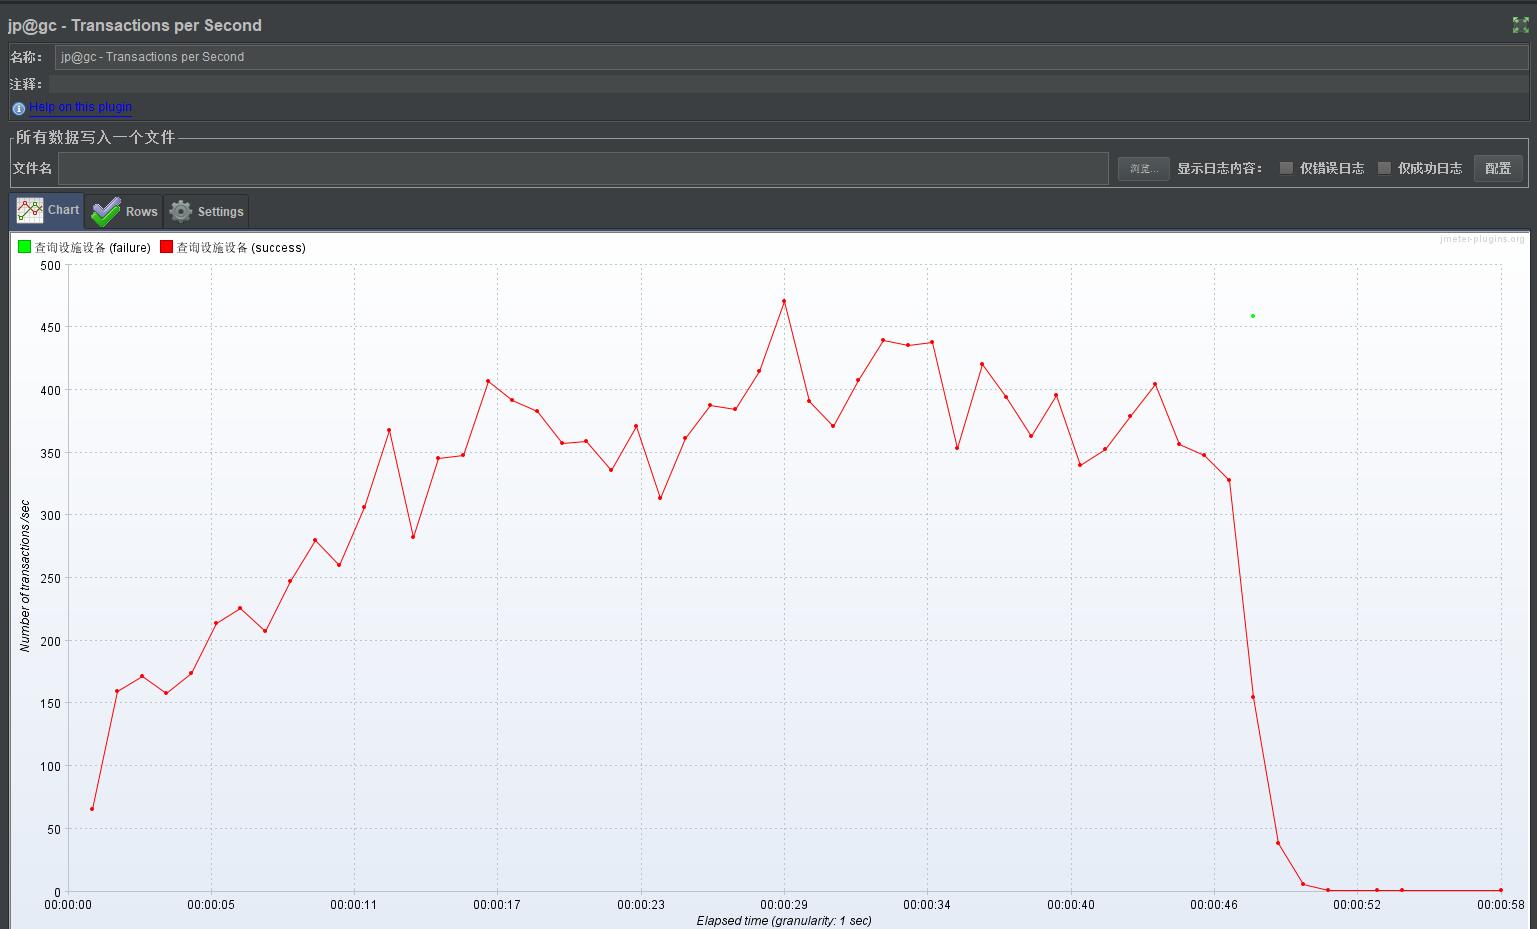Click the 名称 name input field
1537x929 pixels.
[790, 57]
